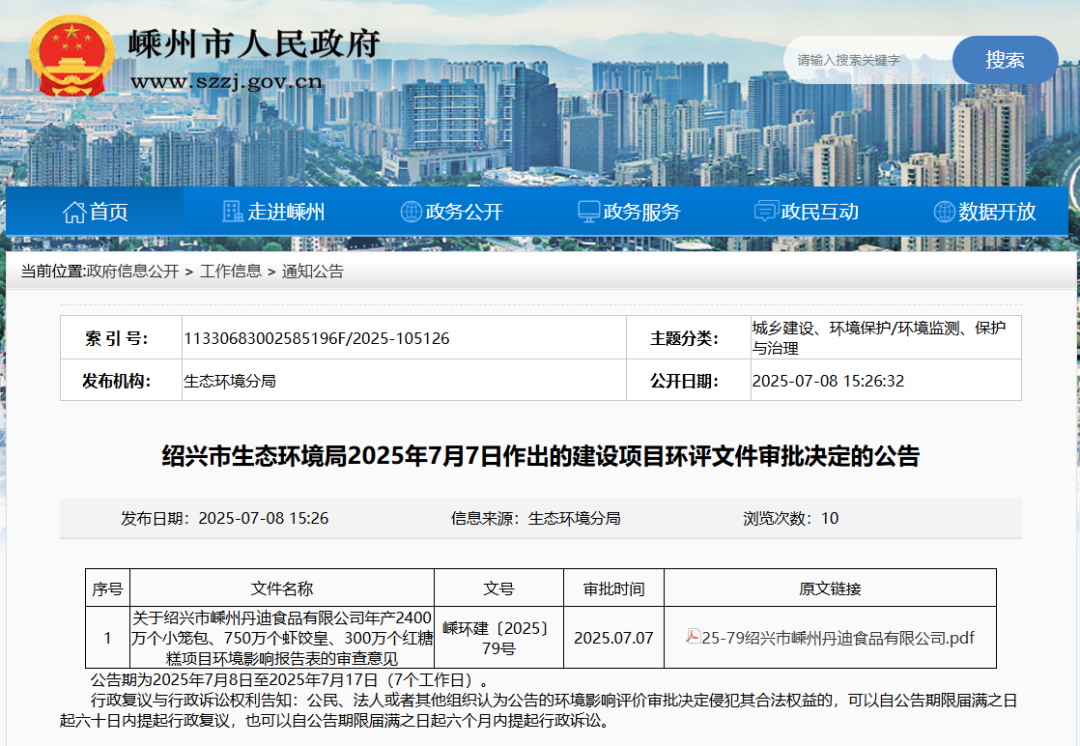Click the globe icon beside 政务公开

(x=411, y=212)
